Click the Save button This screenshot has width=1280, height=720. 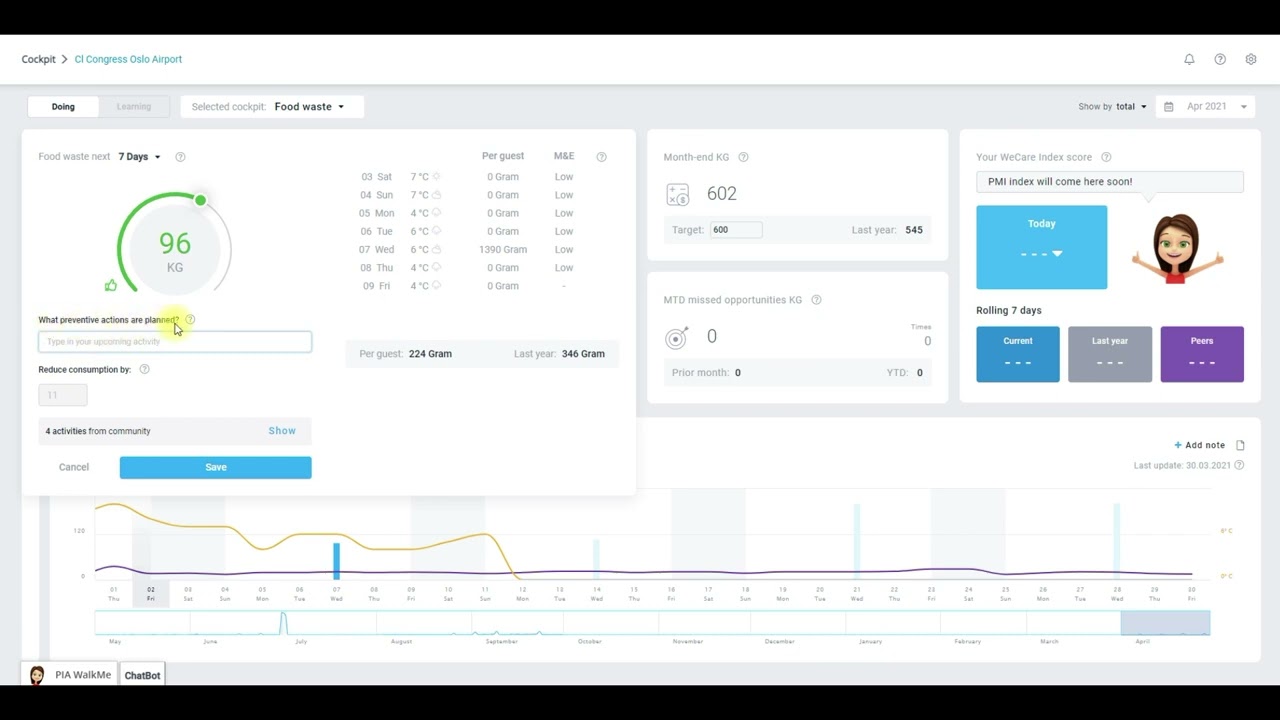pos(215,467)
